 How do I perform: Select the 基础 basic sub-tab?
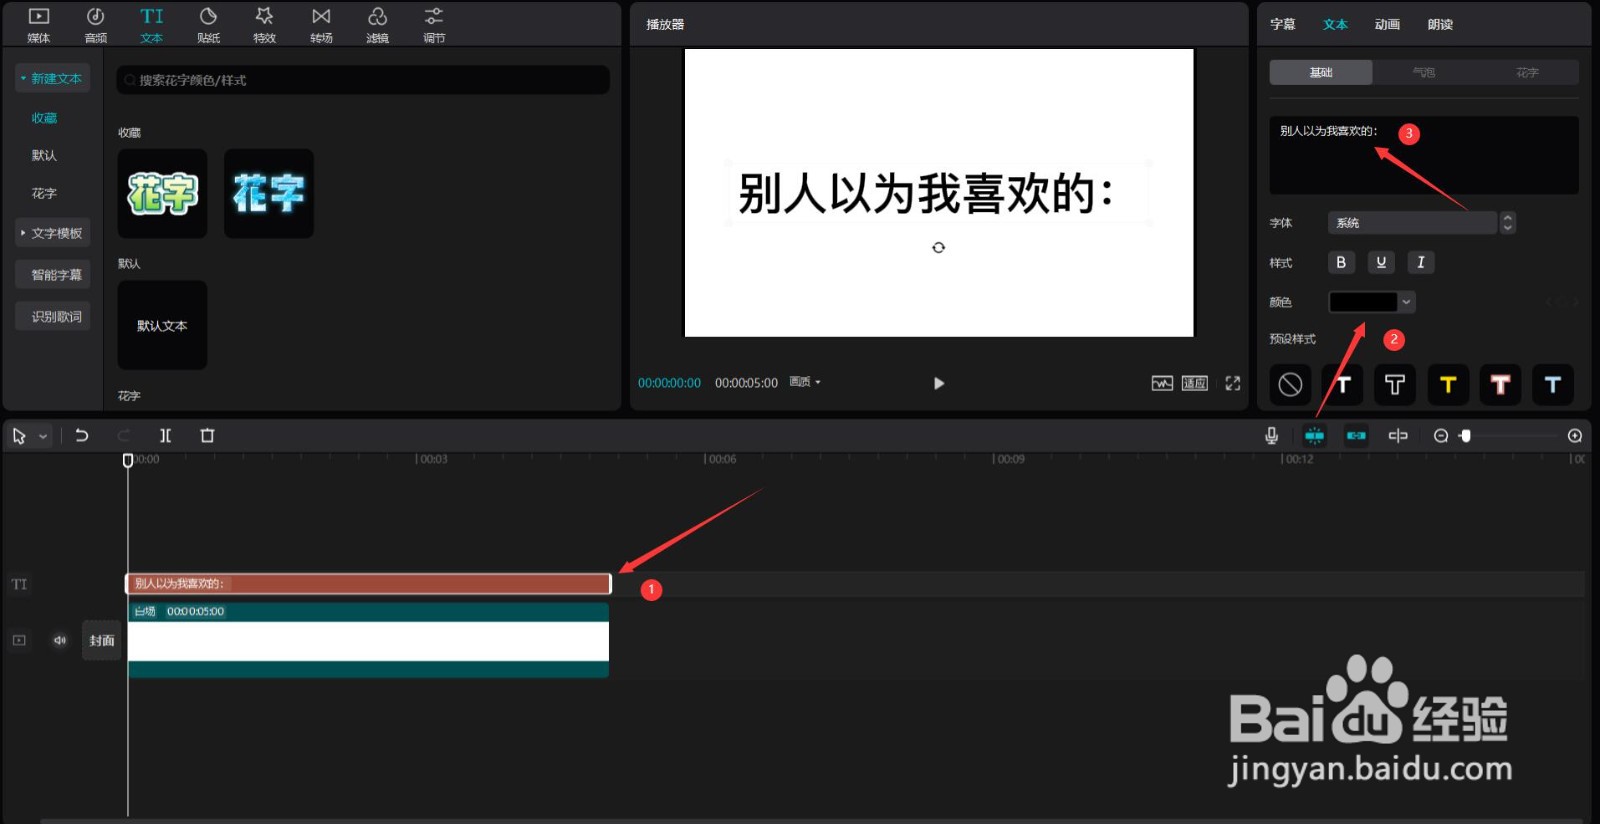(x=1321, y=72)
